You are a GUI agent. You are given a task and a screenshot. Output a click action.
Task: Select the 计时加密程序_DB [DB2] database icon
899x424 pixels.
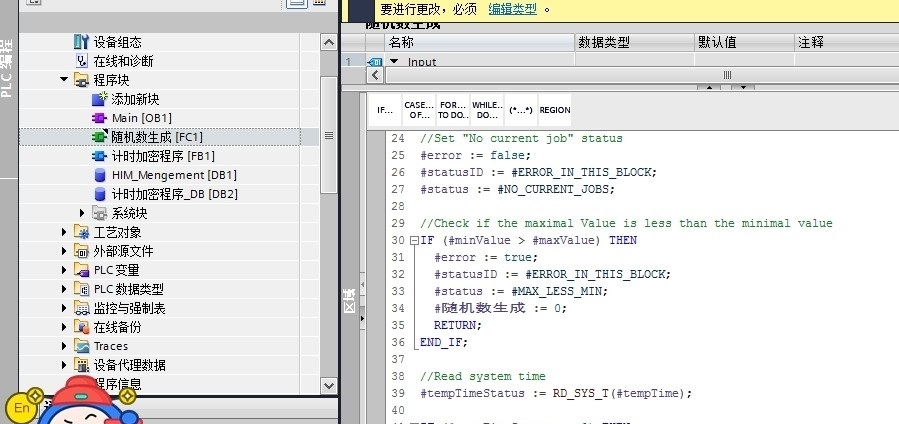(x=100, y=194)
